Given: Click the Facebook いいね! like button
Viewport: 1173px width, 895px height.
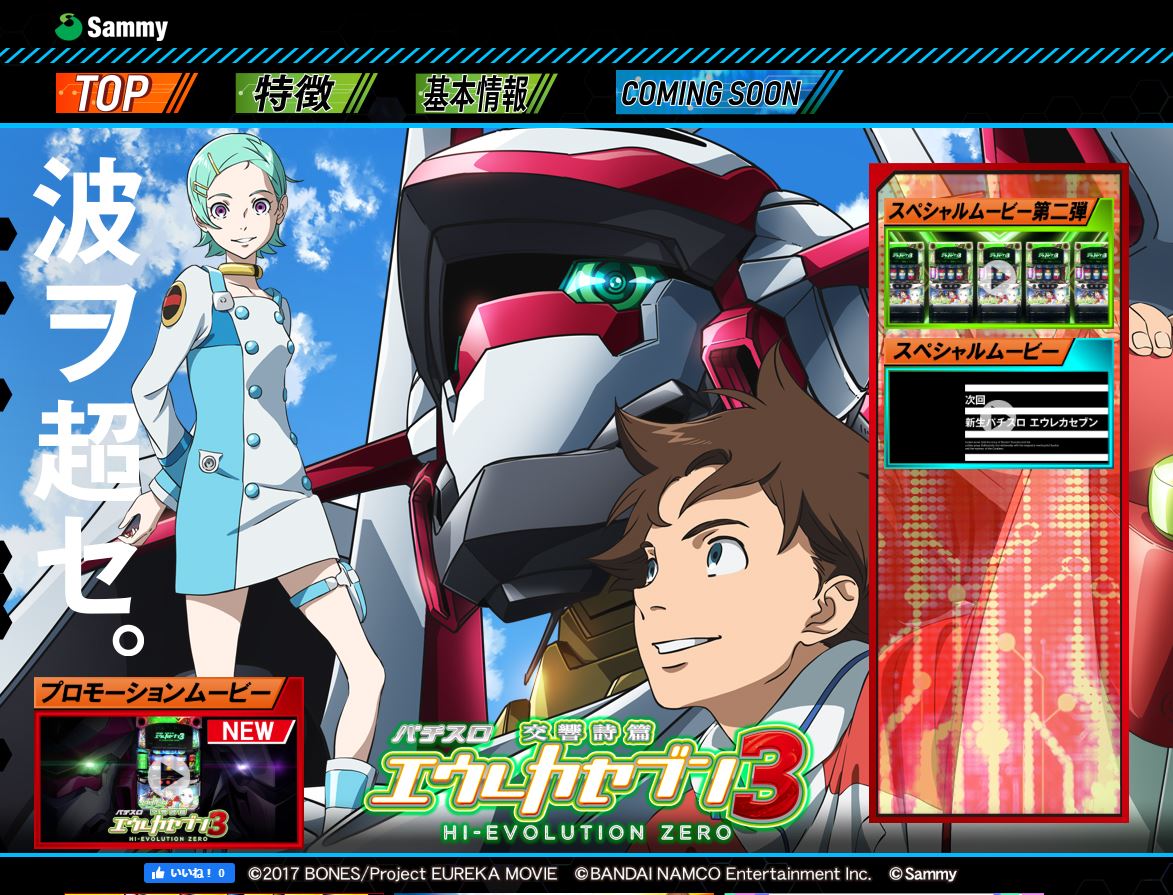Looking at the screenshot, I should (x=189, y=873).
